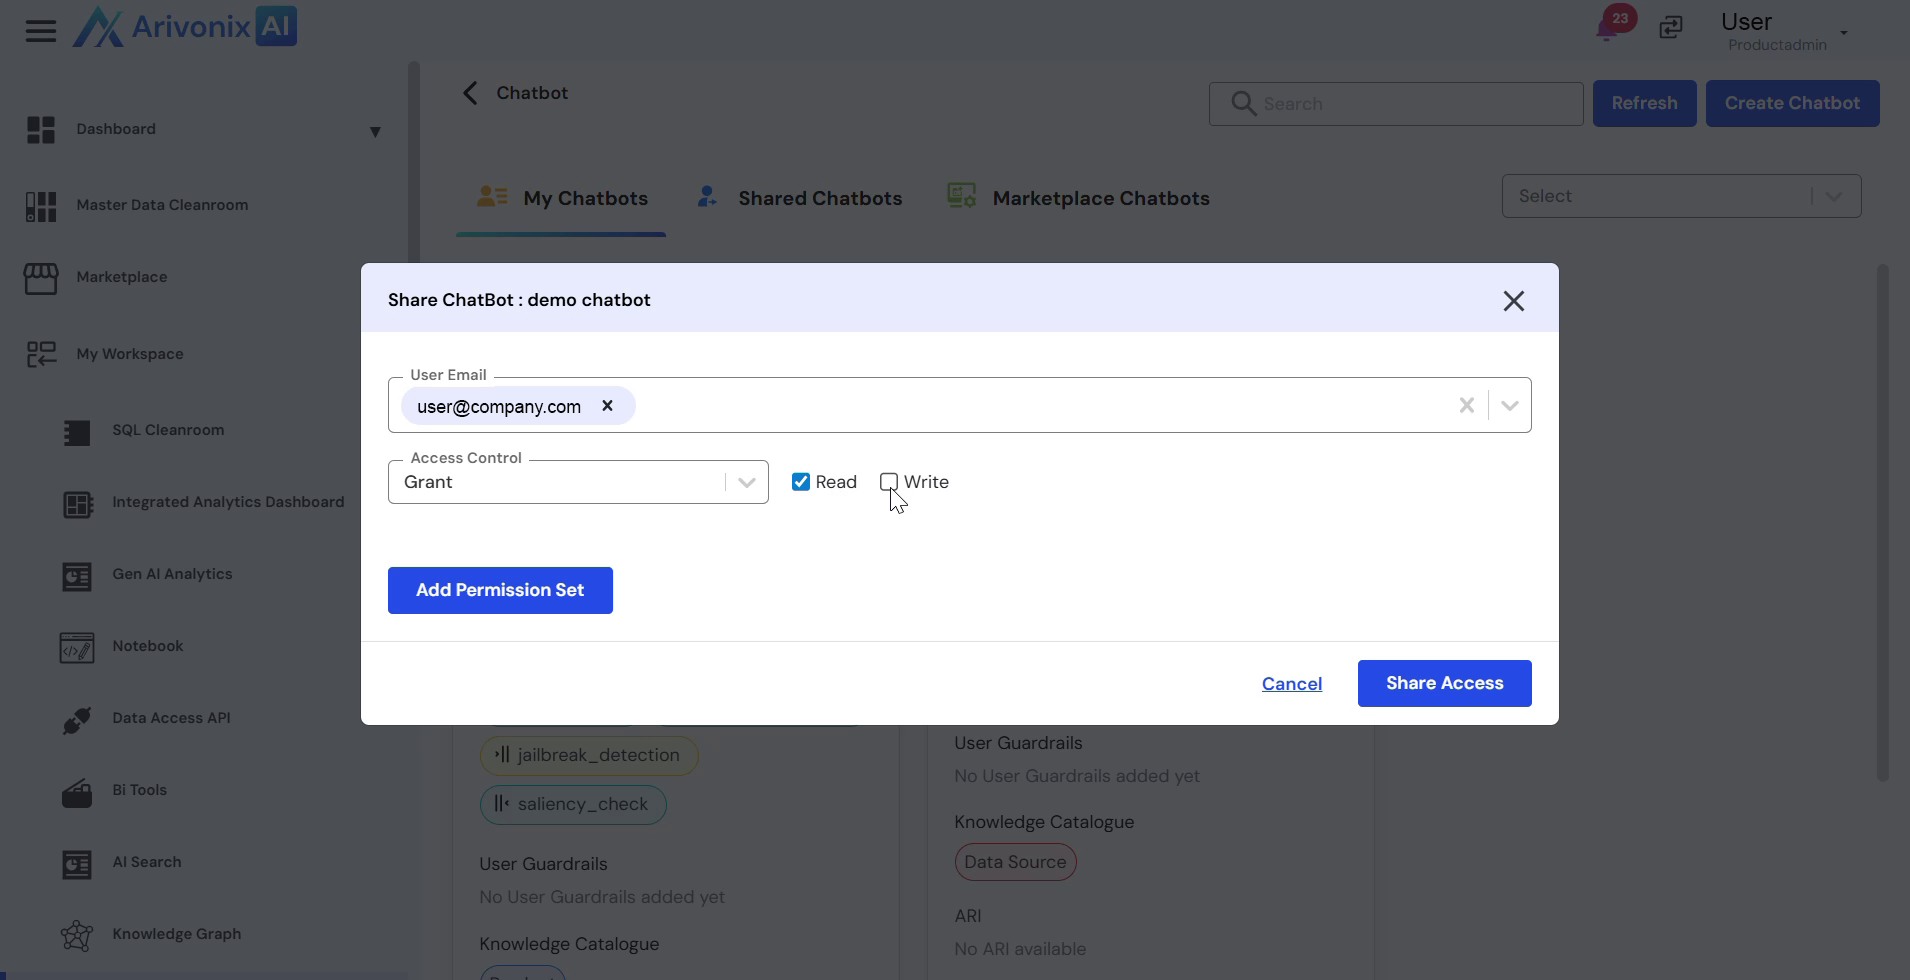Expand the Dashboard sidebar menu arrow
Viewport: 1910px width, 980px height.
[x=375, y=132]
